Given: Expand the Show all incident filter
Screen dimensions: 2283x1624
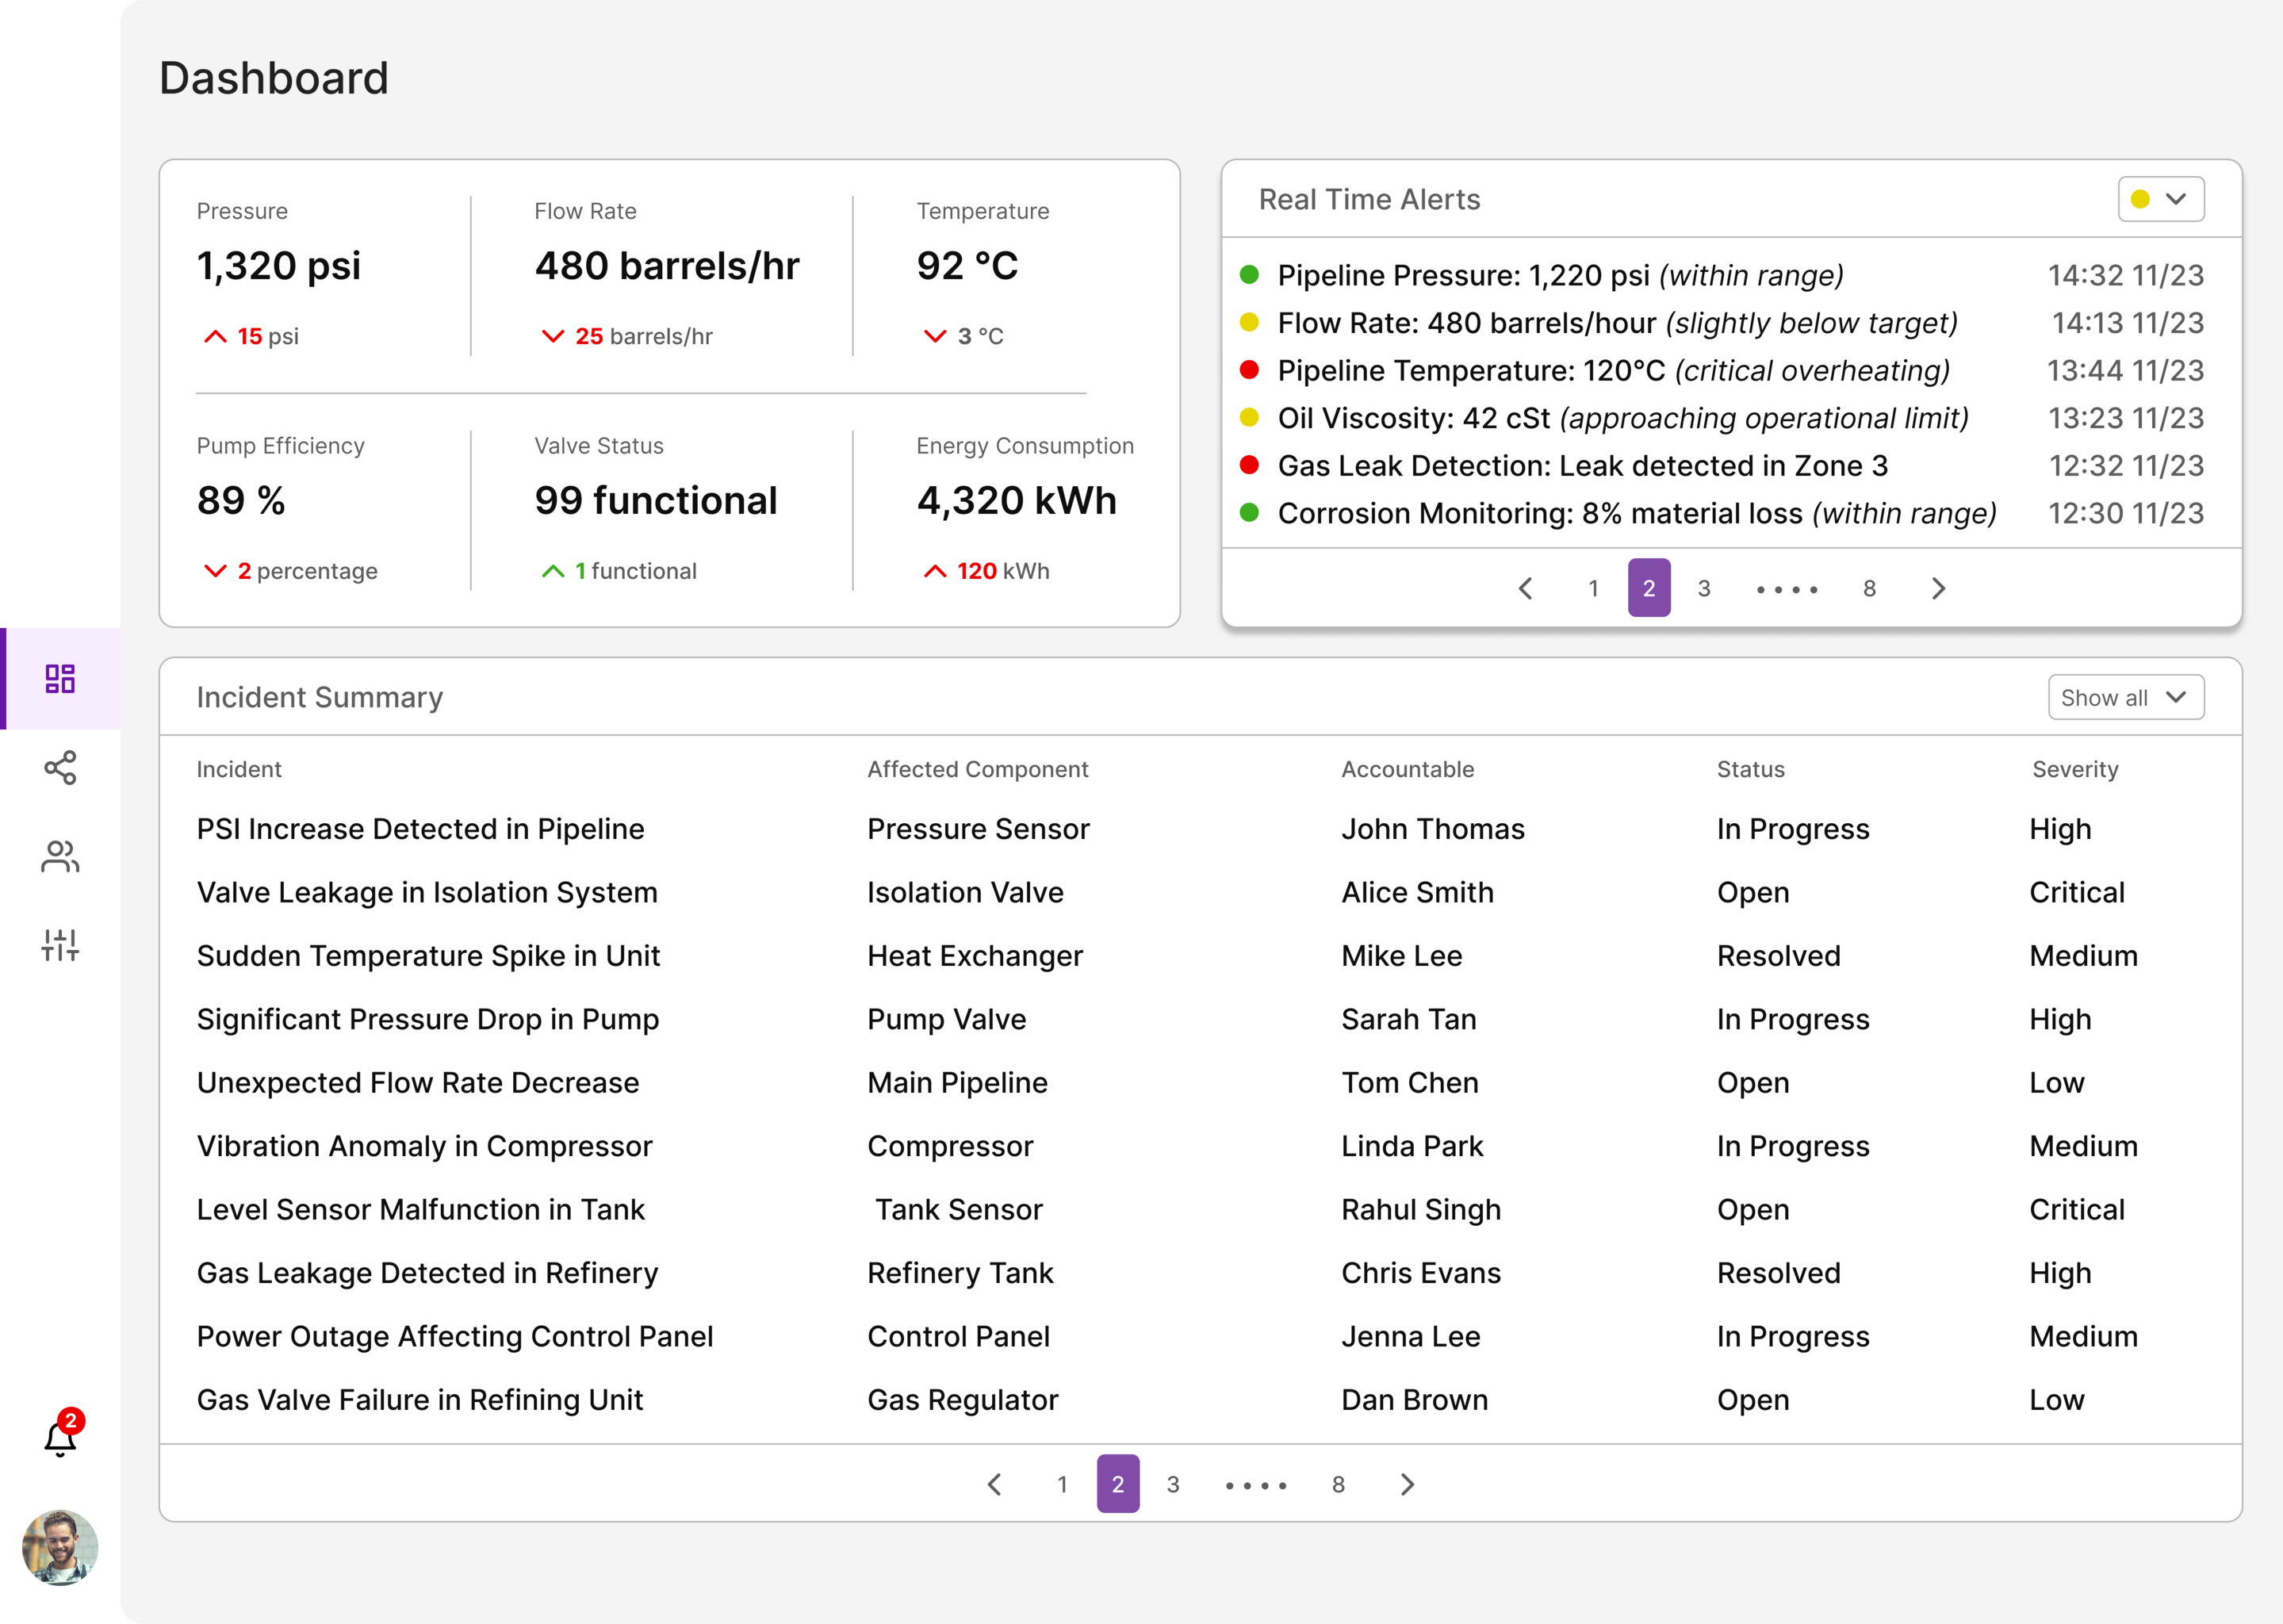Looking at the screenshot, I should click(x=2125, y=697).
